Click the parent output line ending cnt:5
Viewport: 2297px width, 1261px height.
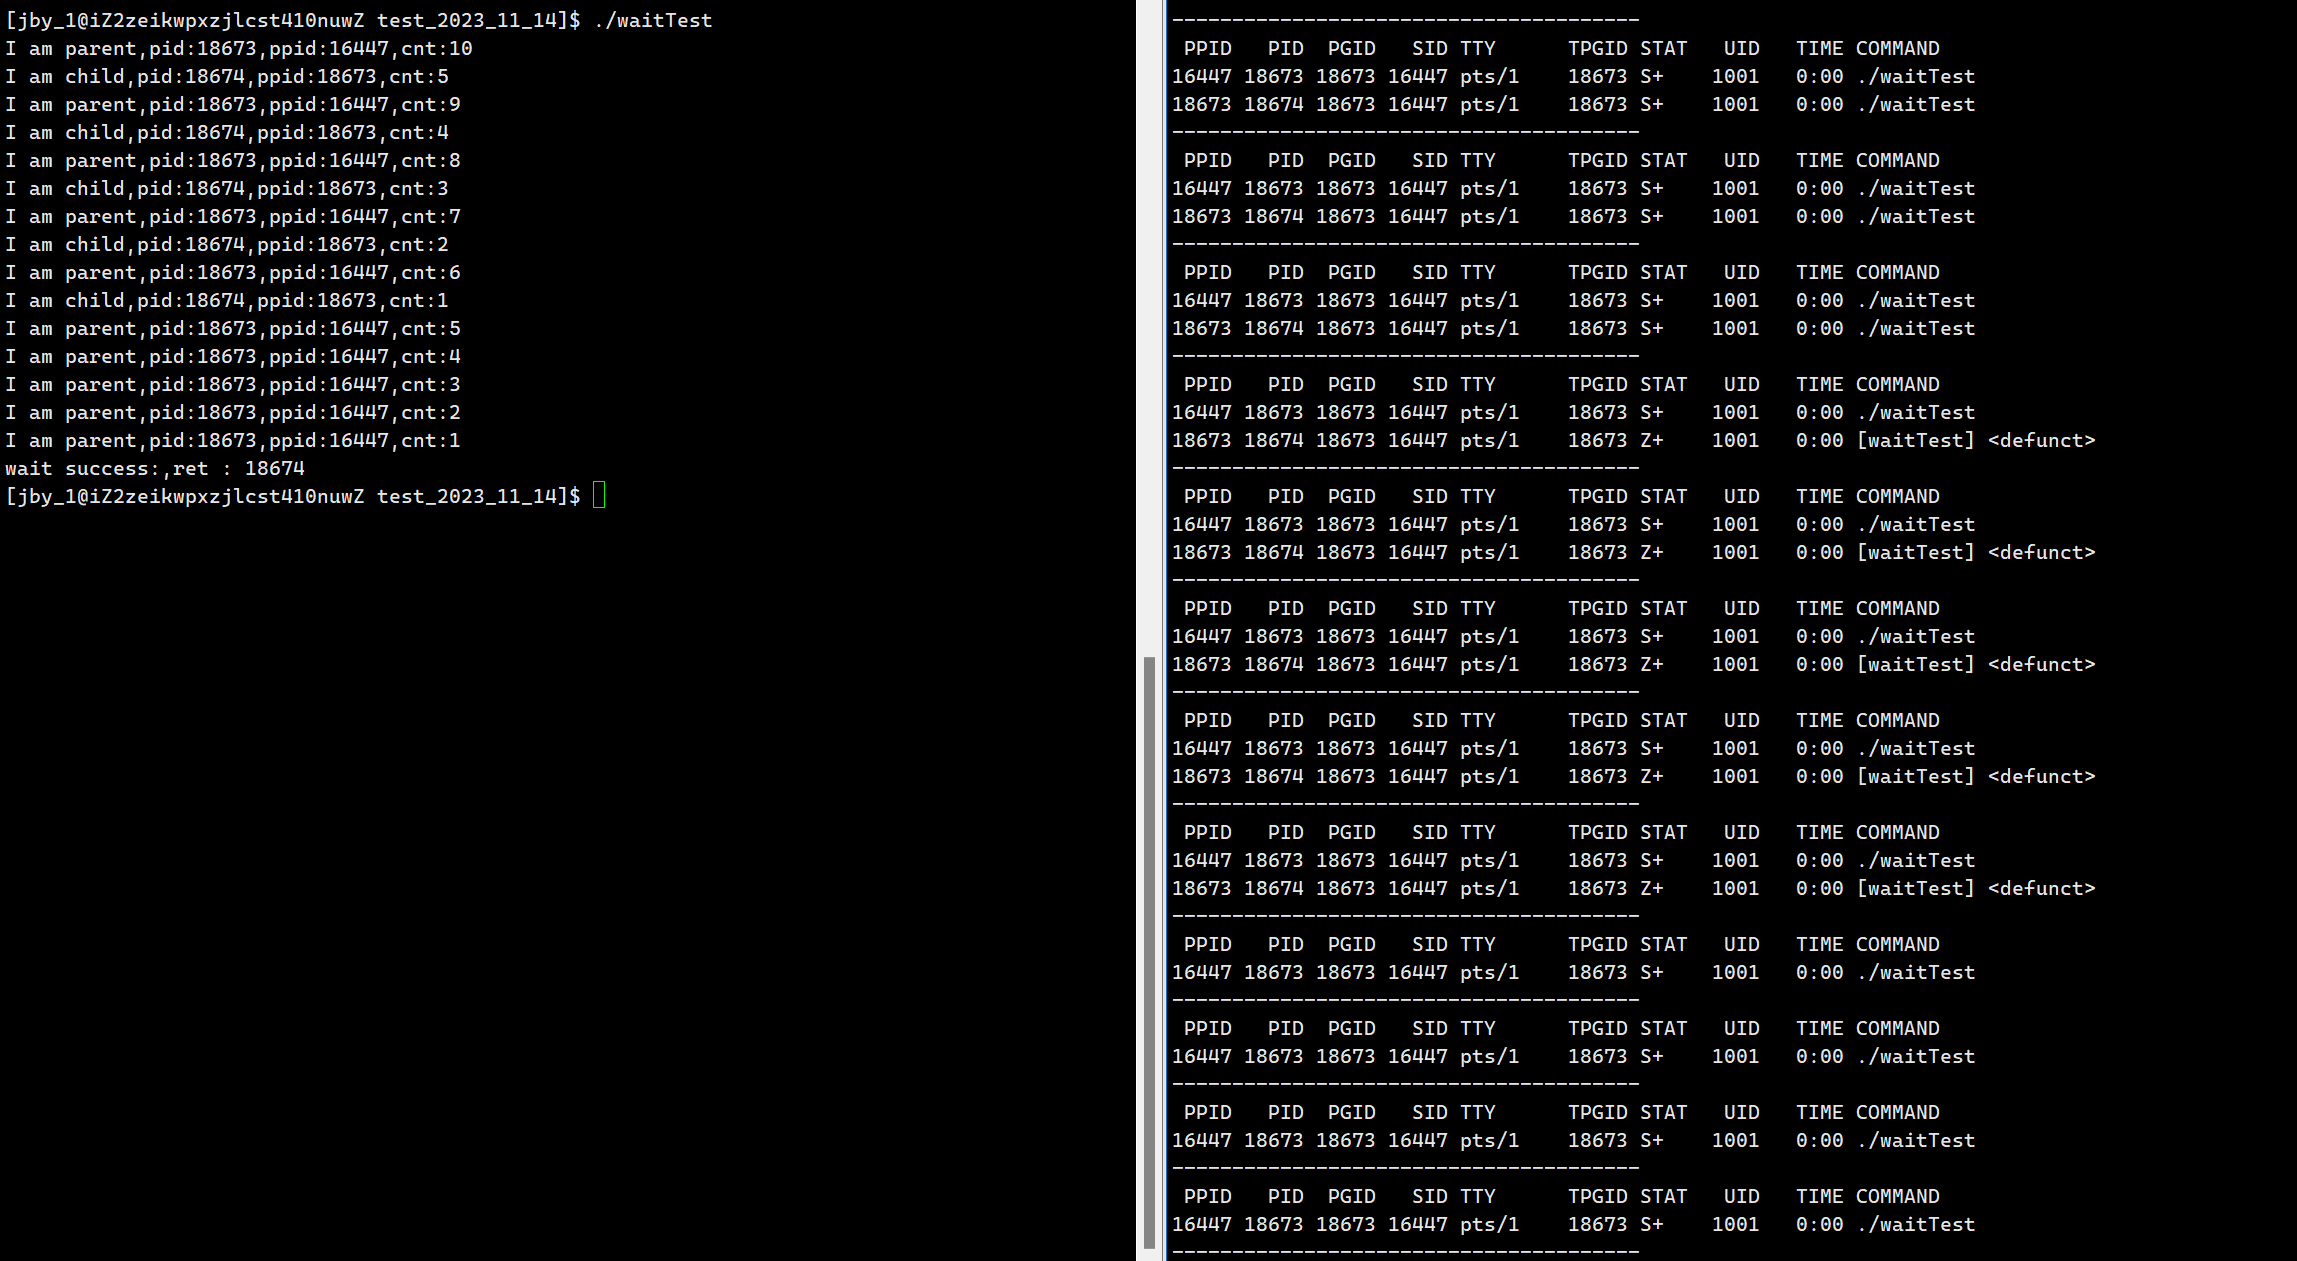click(233, 328)
